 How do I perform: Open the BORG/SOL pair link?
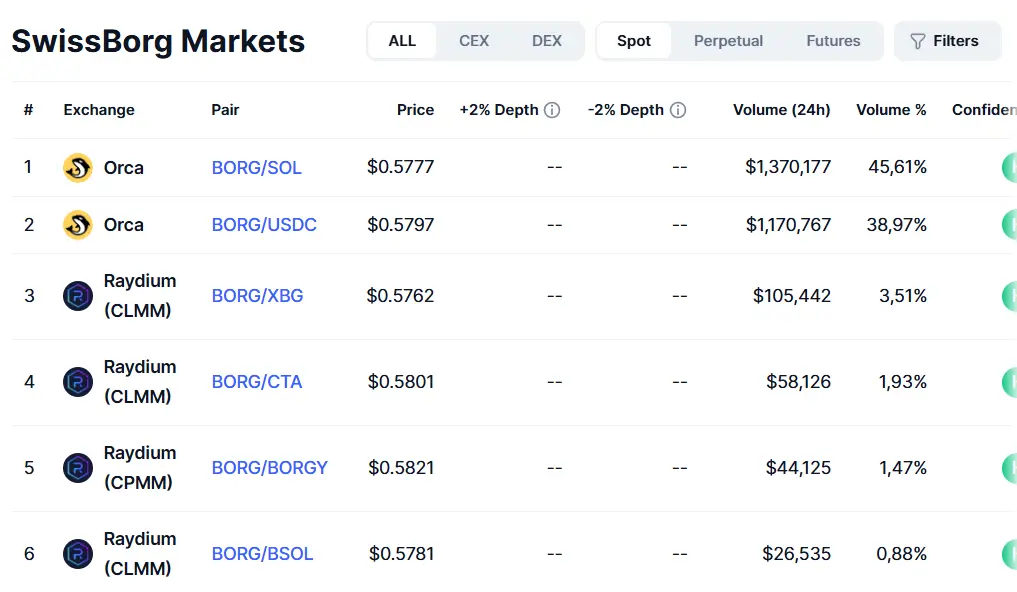click(256, 168)
